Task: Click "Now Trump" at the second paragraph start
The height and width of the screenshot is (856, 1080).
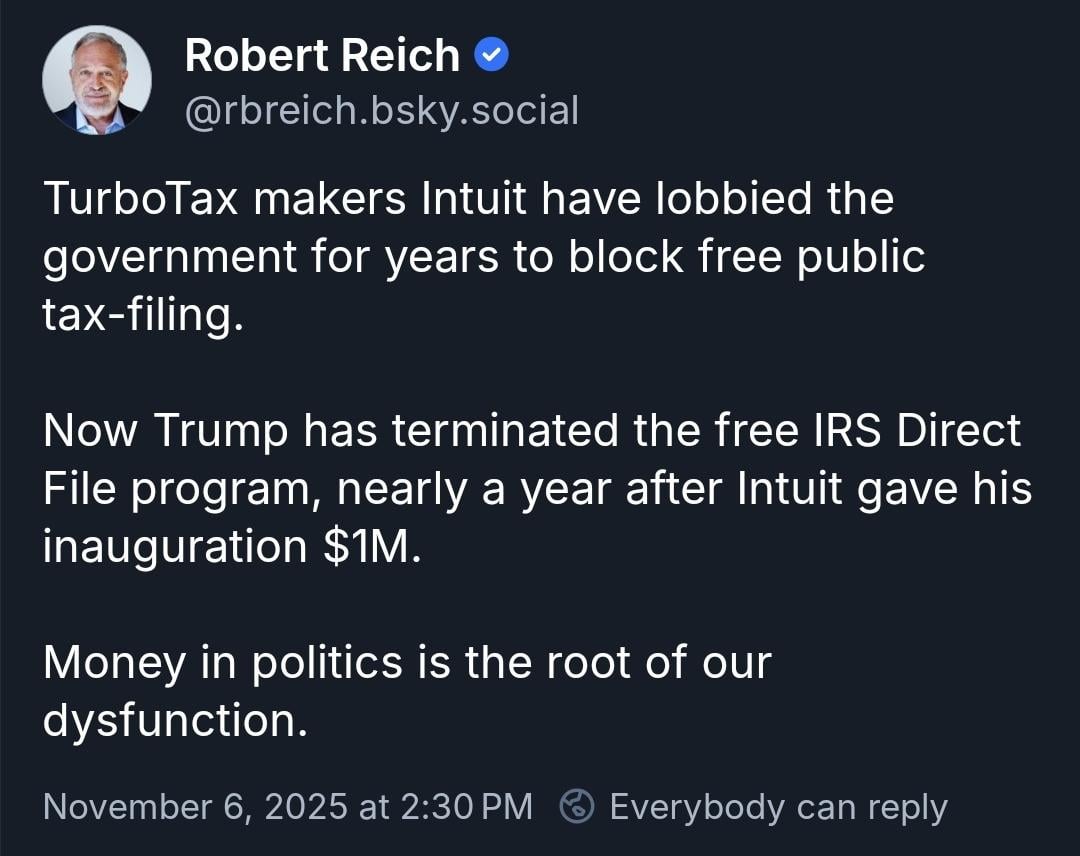Action: (x=165, y=431)
